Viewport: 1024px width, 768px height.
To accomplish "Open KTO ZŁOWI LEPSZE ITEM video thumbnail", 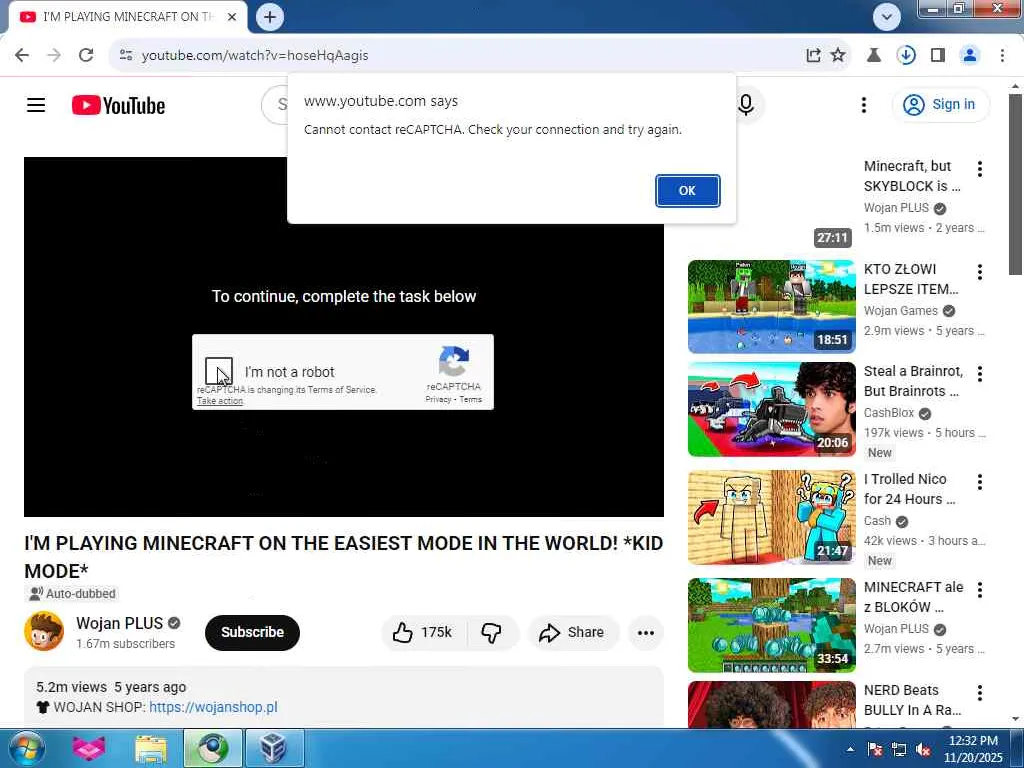I will [771, 306].
